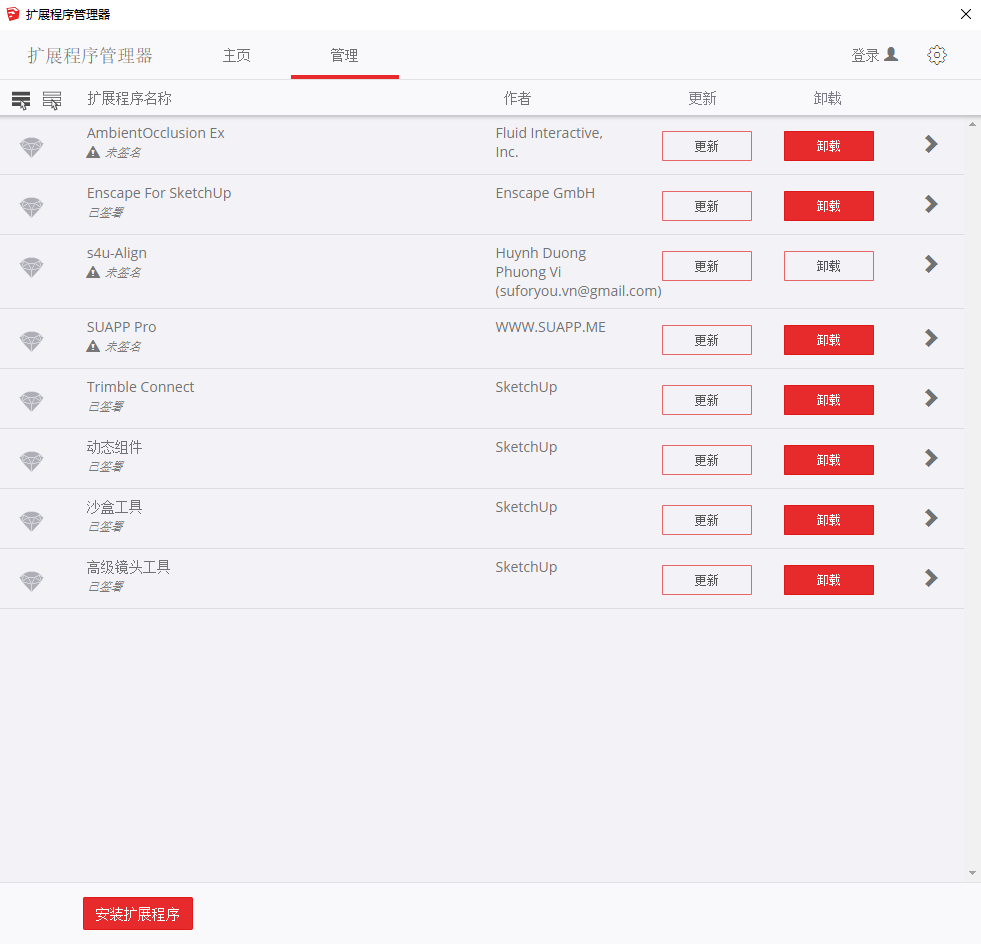This screenshot has height=944, width=981.
Task: Switch to 管理 tab
Action: tap(344, 56)
